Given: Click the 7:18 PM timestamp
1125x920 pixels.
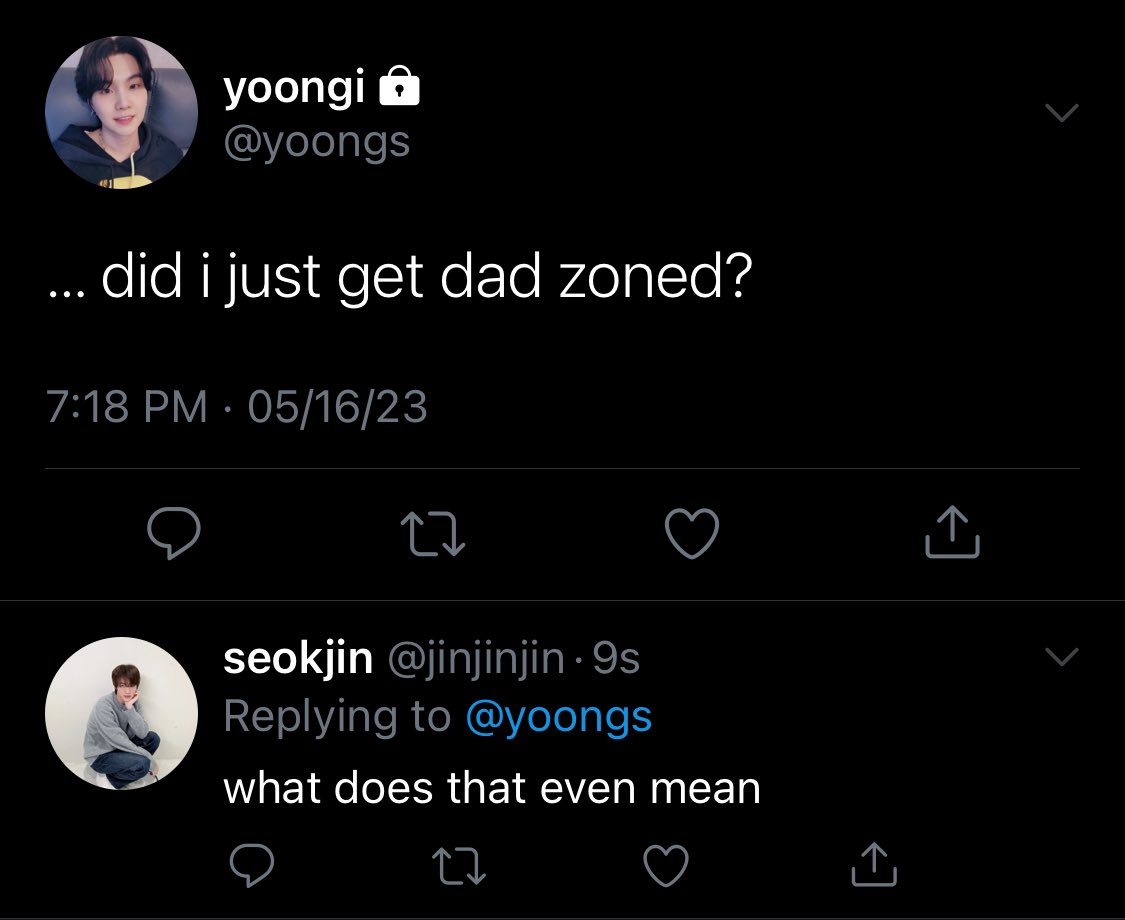Looking at the screenshot, I should pos(127,406).
